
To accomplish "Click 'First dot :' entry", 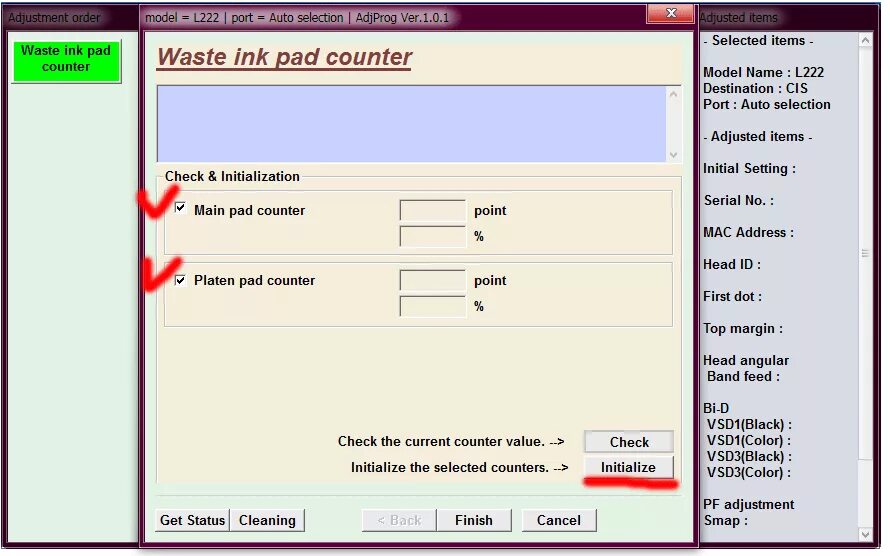I will 732,296.
